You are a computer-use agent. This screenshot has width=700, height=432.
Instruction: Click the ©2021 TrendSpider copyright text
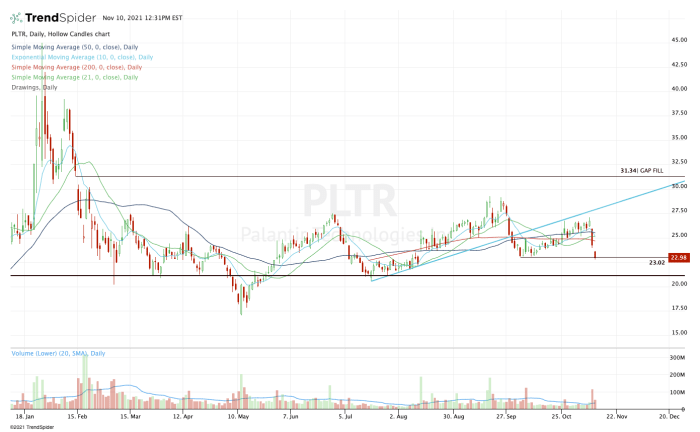click(x=32, y=428)
